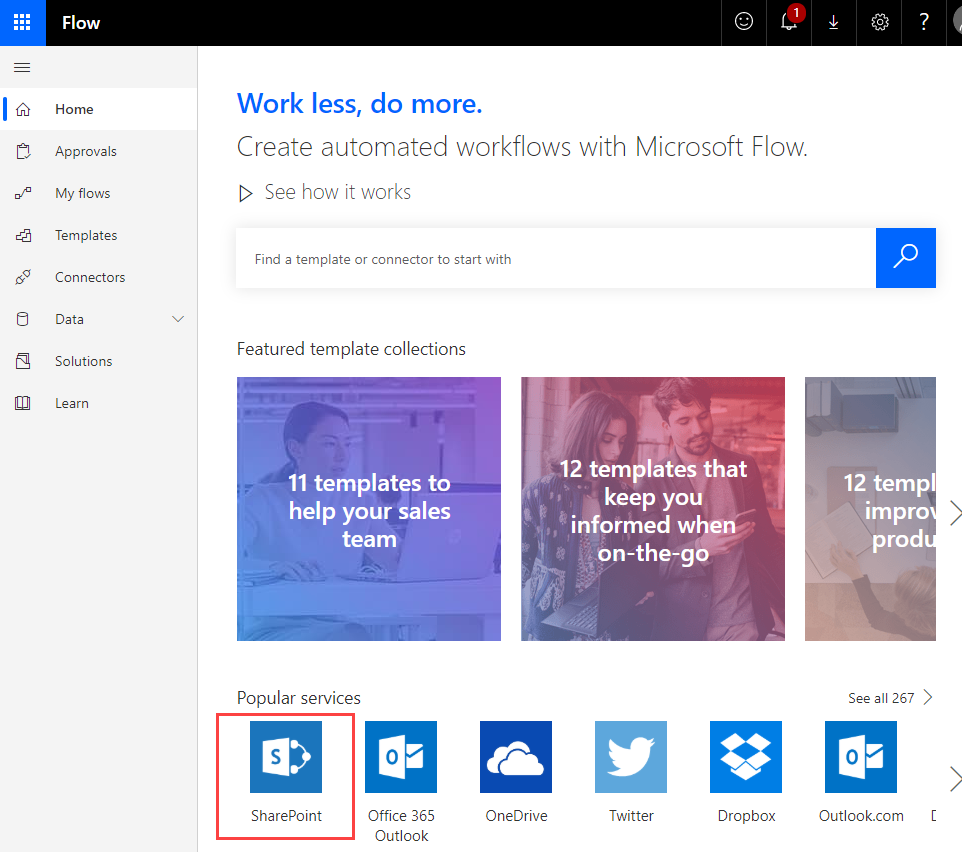Click the help question mark
This screenshot has width=962, height=852.
pos(923,22)
